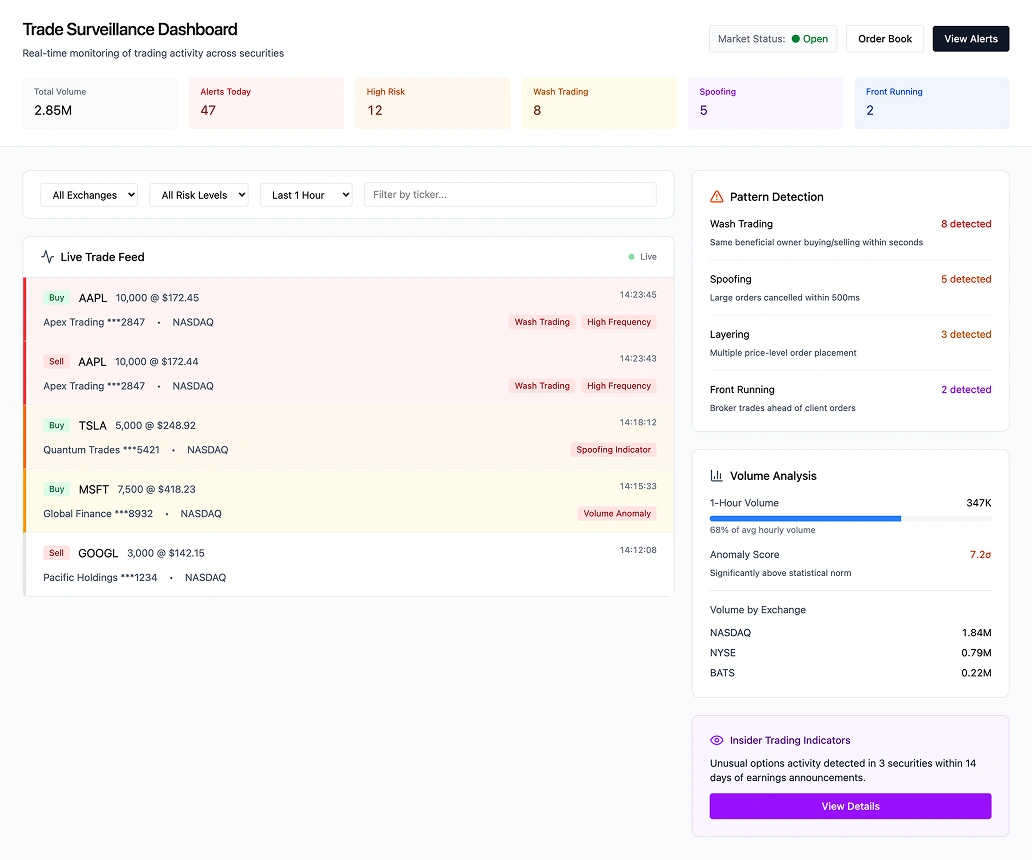Click the View Details button under Insider Trading Indicators
Image resolution: width=1032 pixels, height=860 pixels.
850,806
